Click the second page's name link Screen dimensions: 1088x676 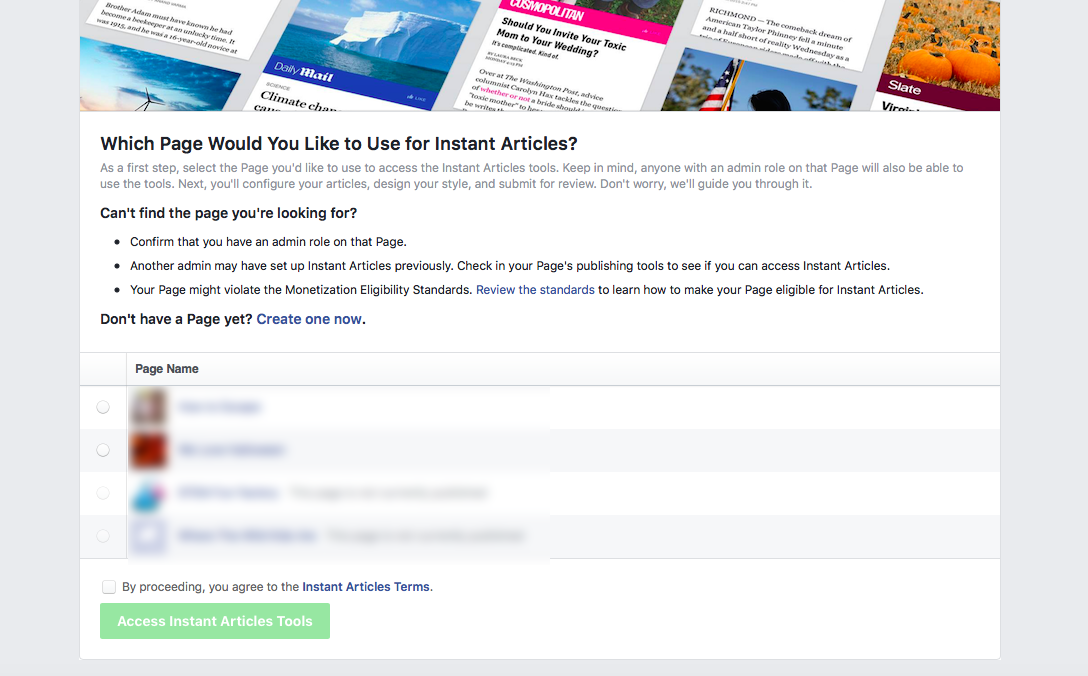click(232, 450)
